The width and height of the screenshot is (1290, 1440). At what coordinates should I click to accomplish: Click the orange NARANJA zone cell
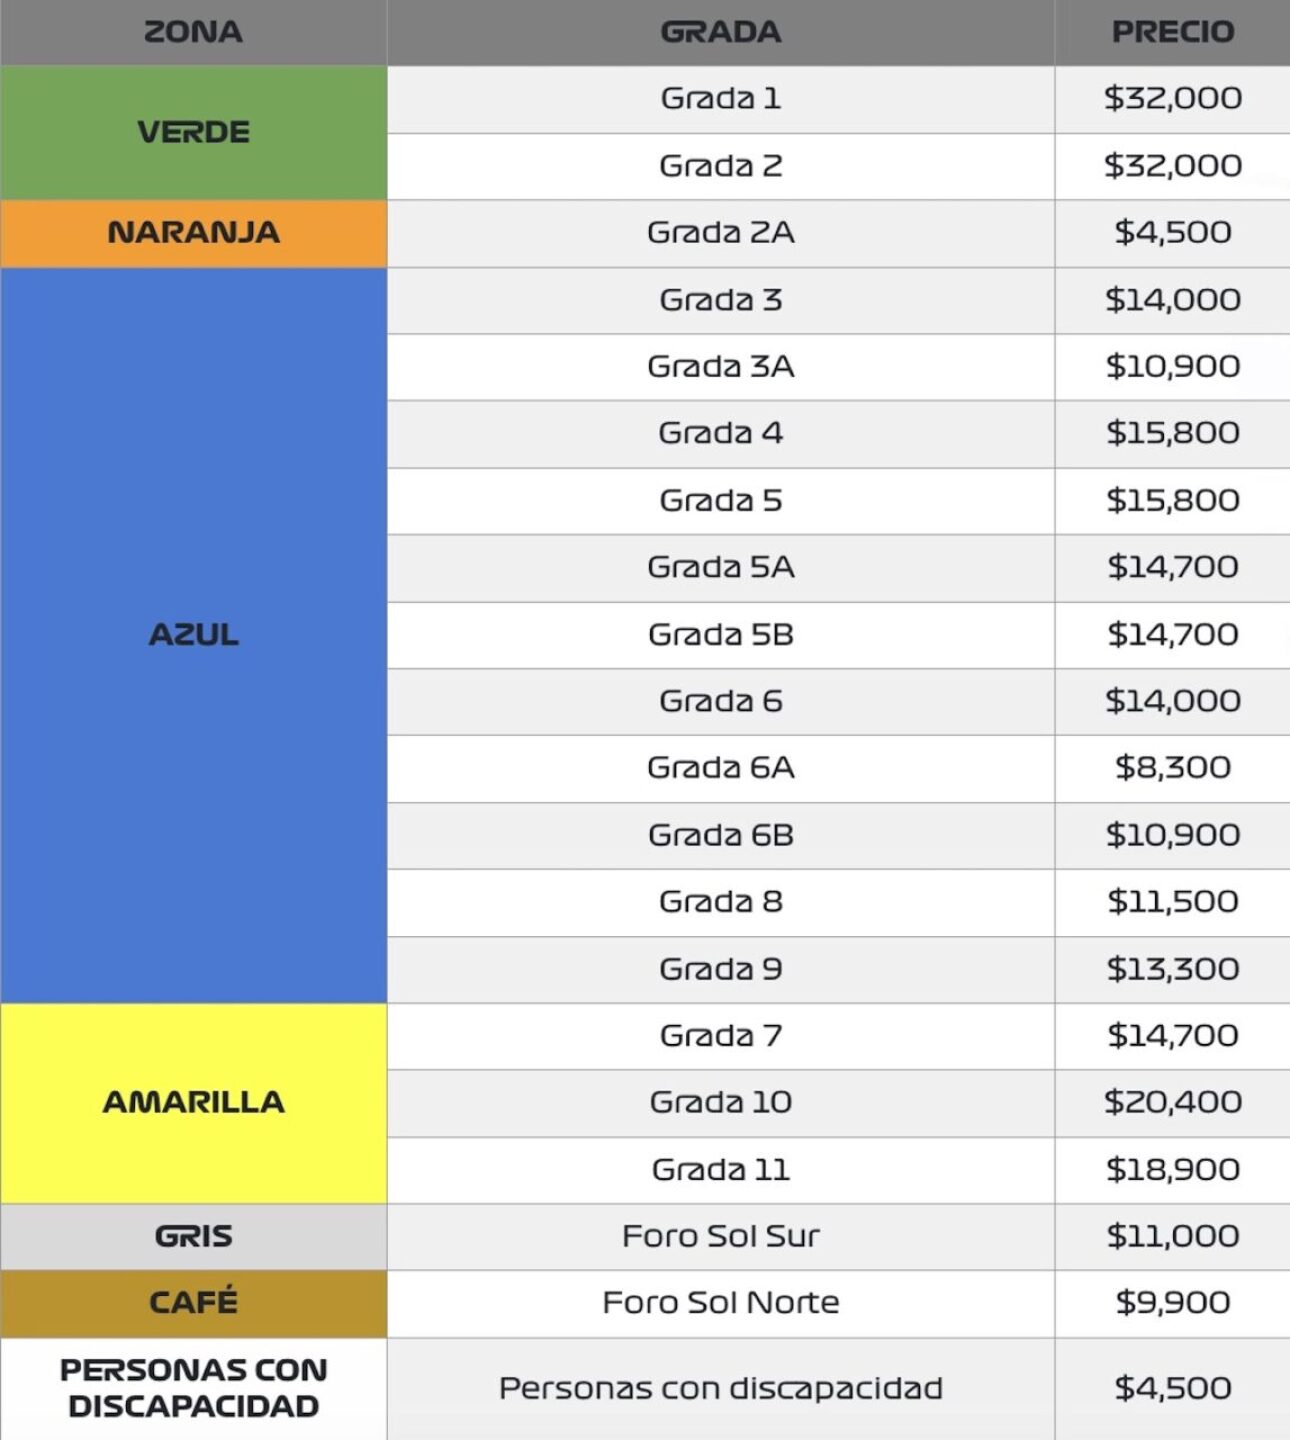pos(193,233)
